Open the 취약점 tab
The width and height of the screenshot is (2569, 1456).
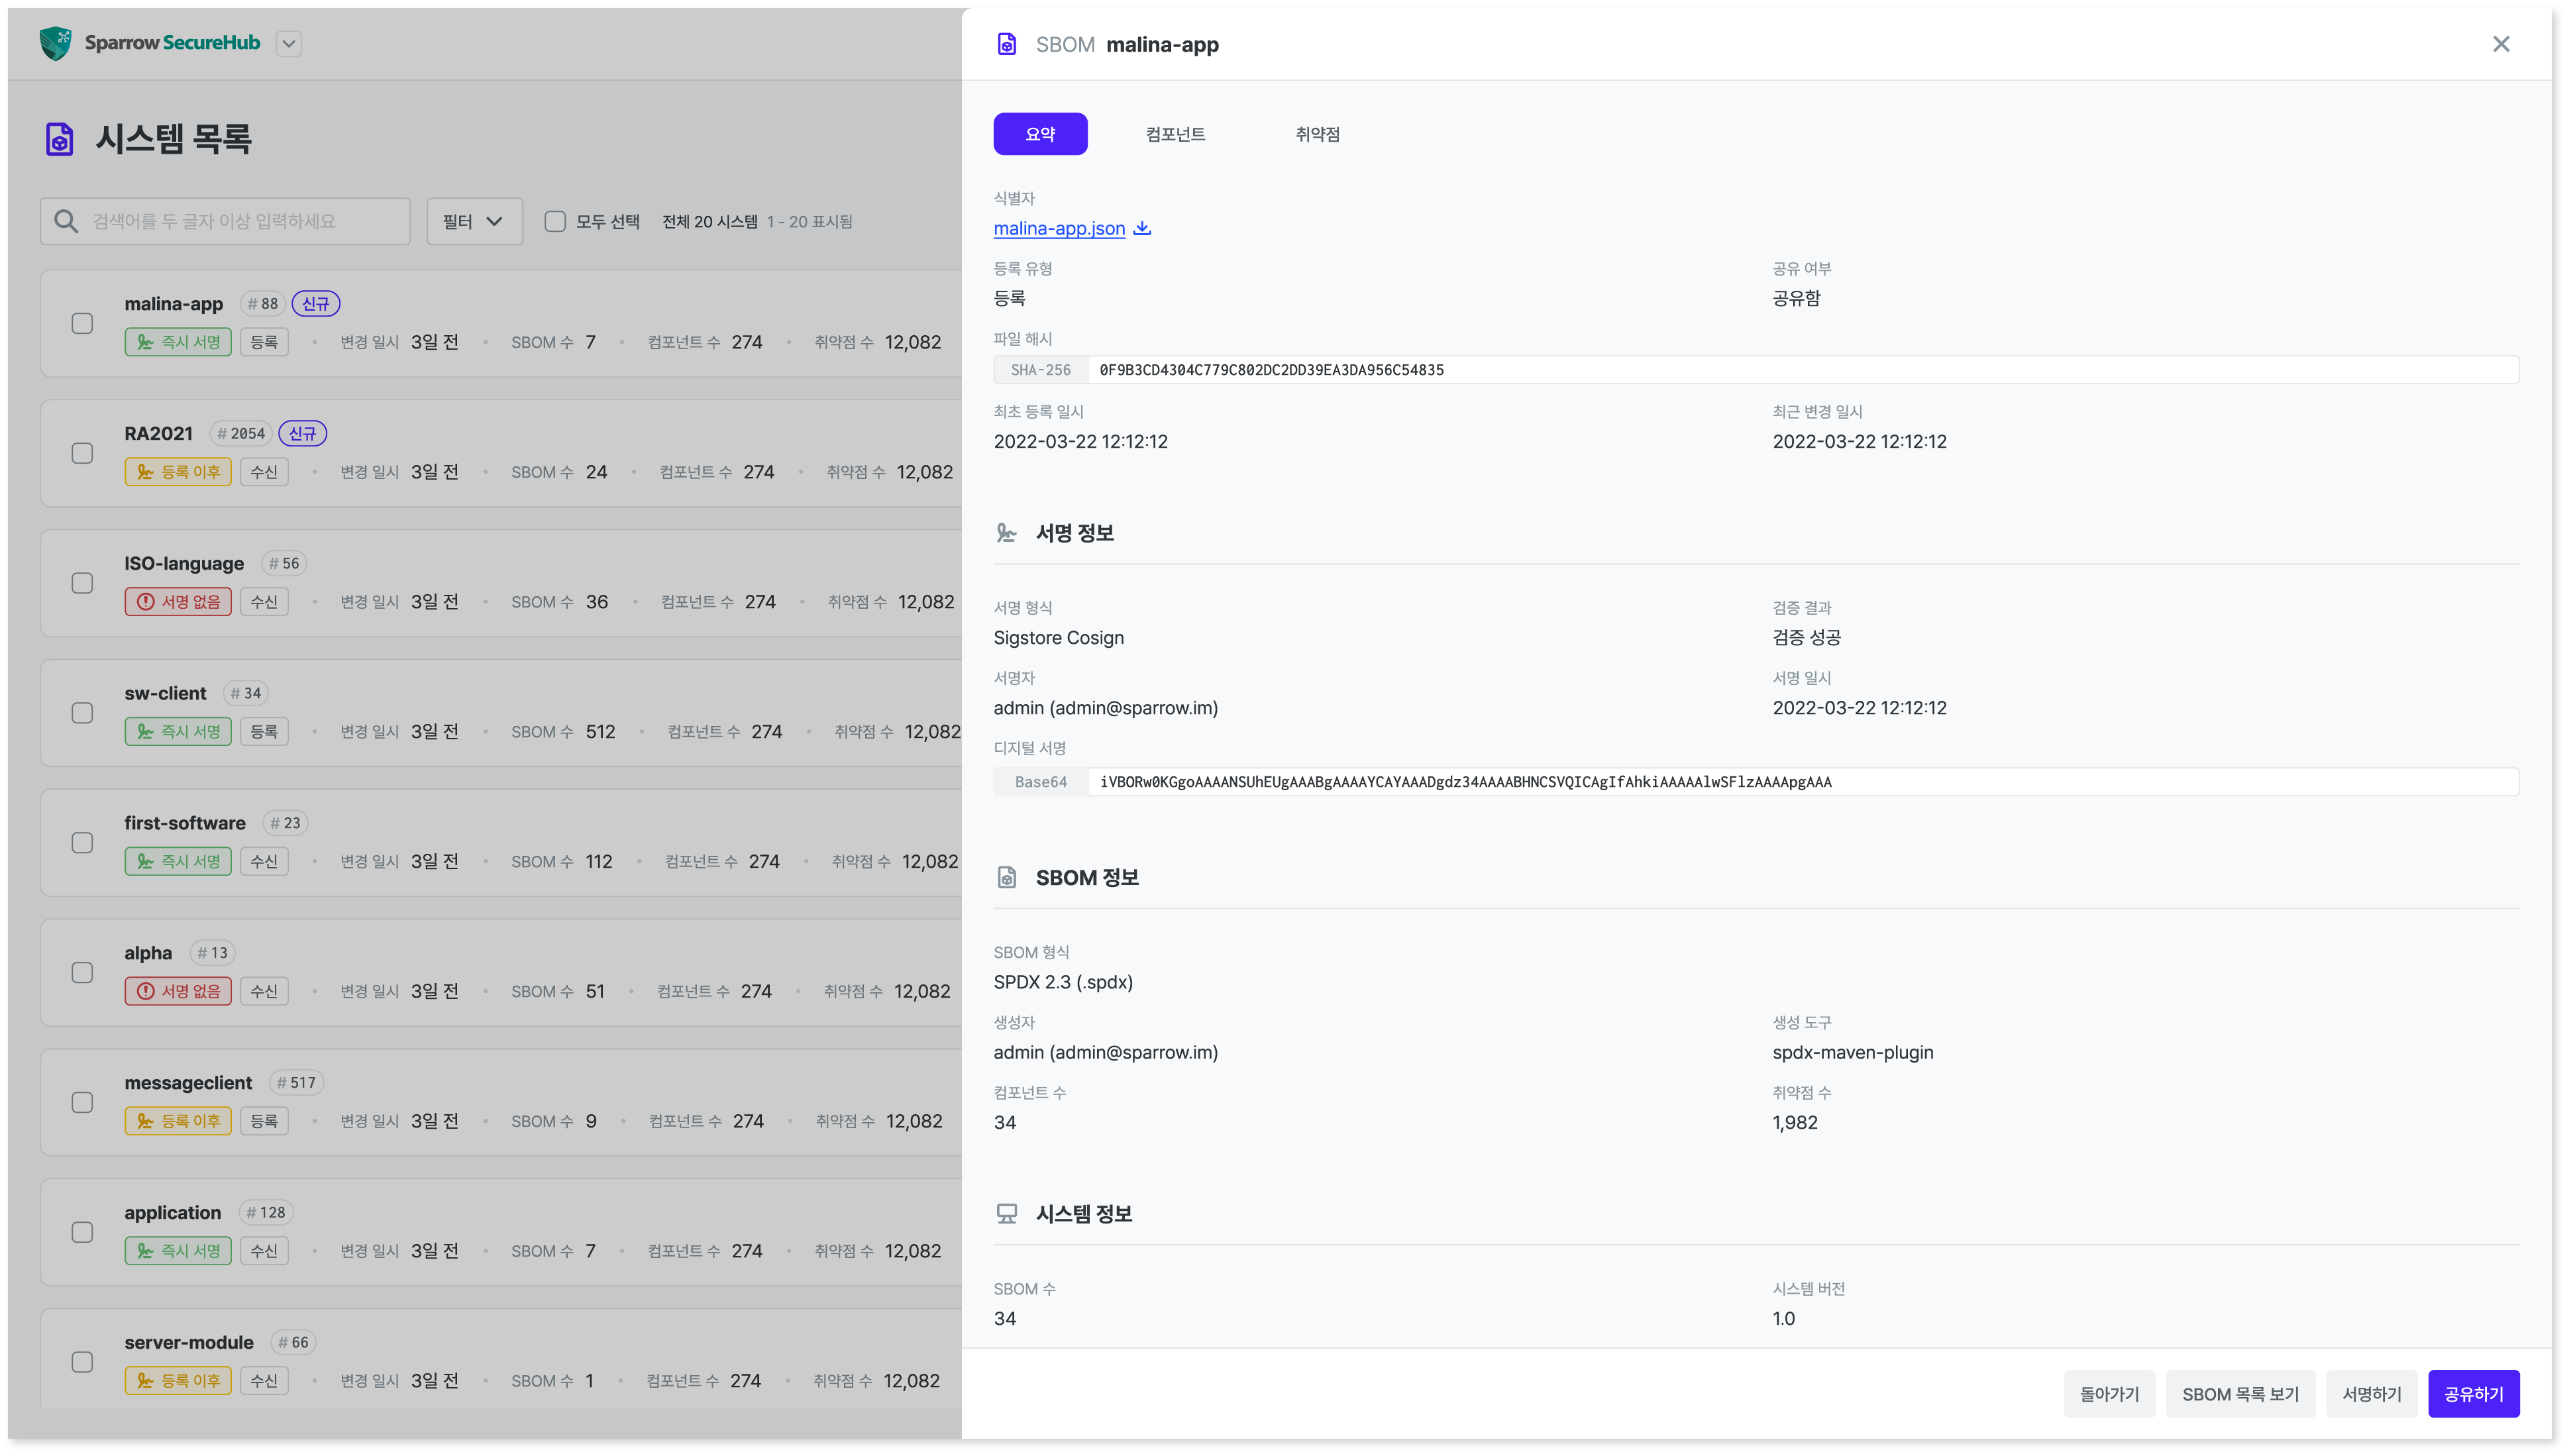[x=1317, y=134]
